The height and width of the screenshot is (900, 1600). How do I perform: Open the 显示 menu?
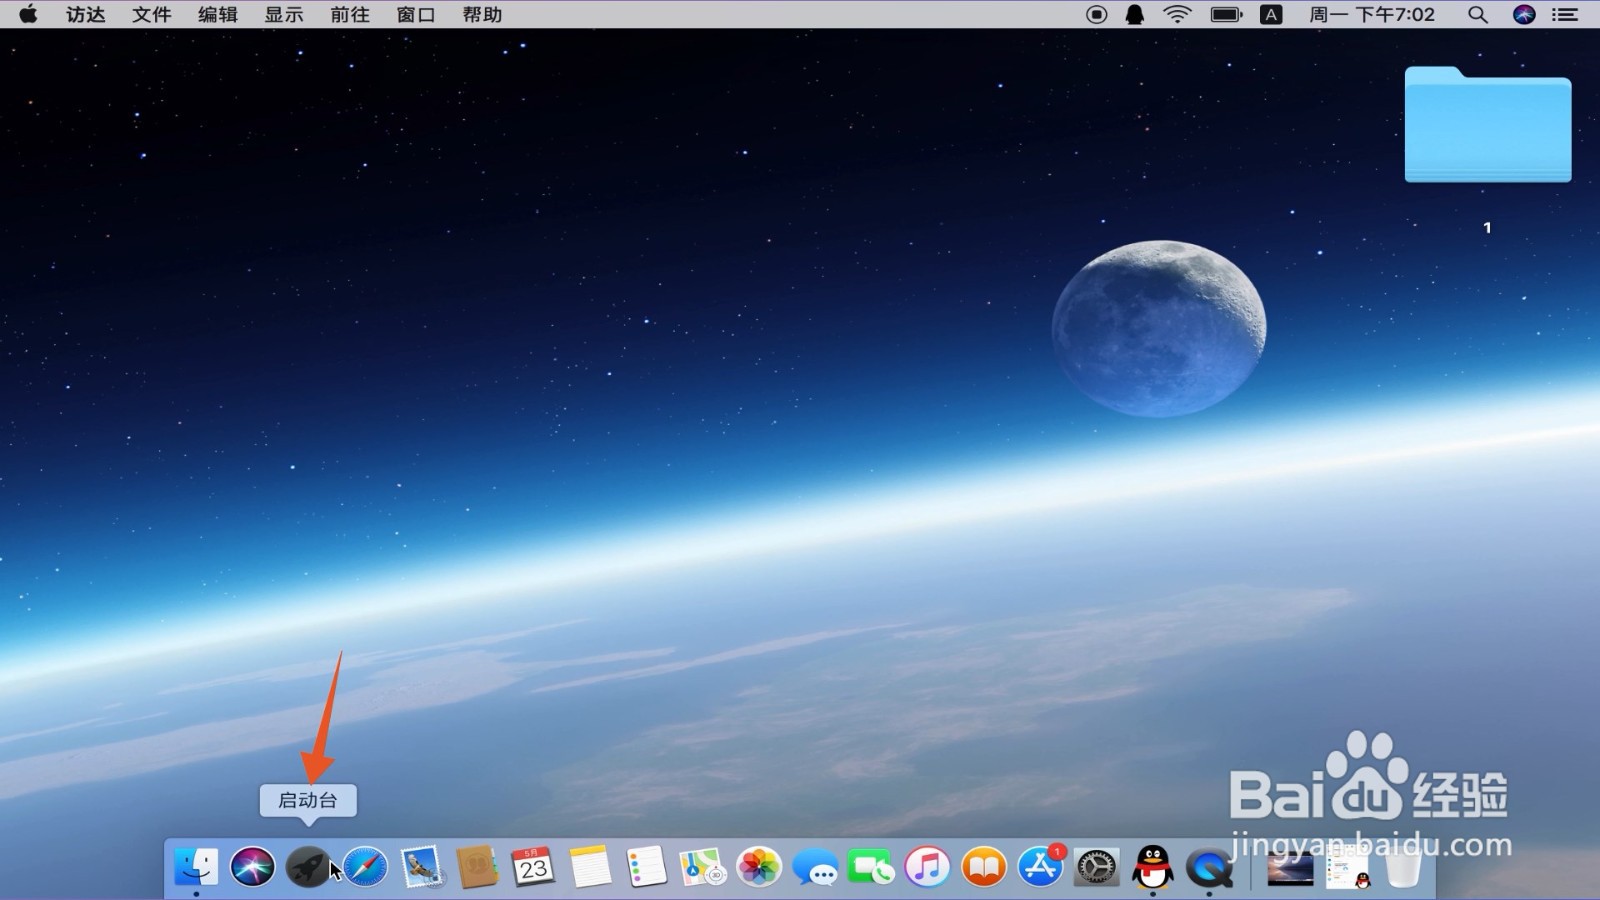283,14
